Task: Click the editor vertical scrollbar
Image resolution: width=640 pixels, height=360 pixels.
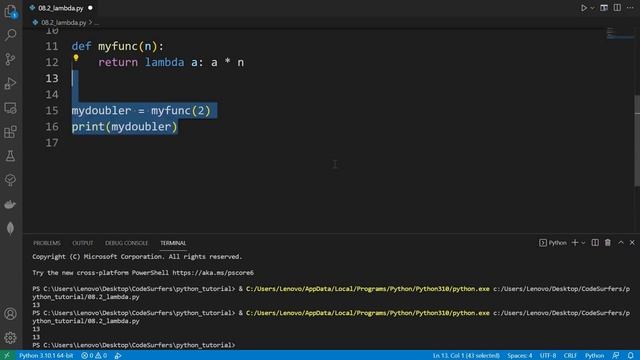Action: [x=637, y=140]
